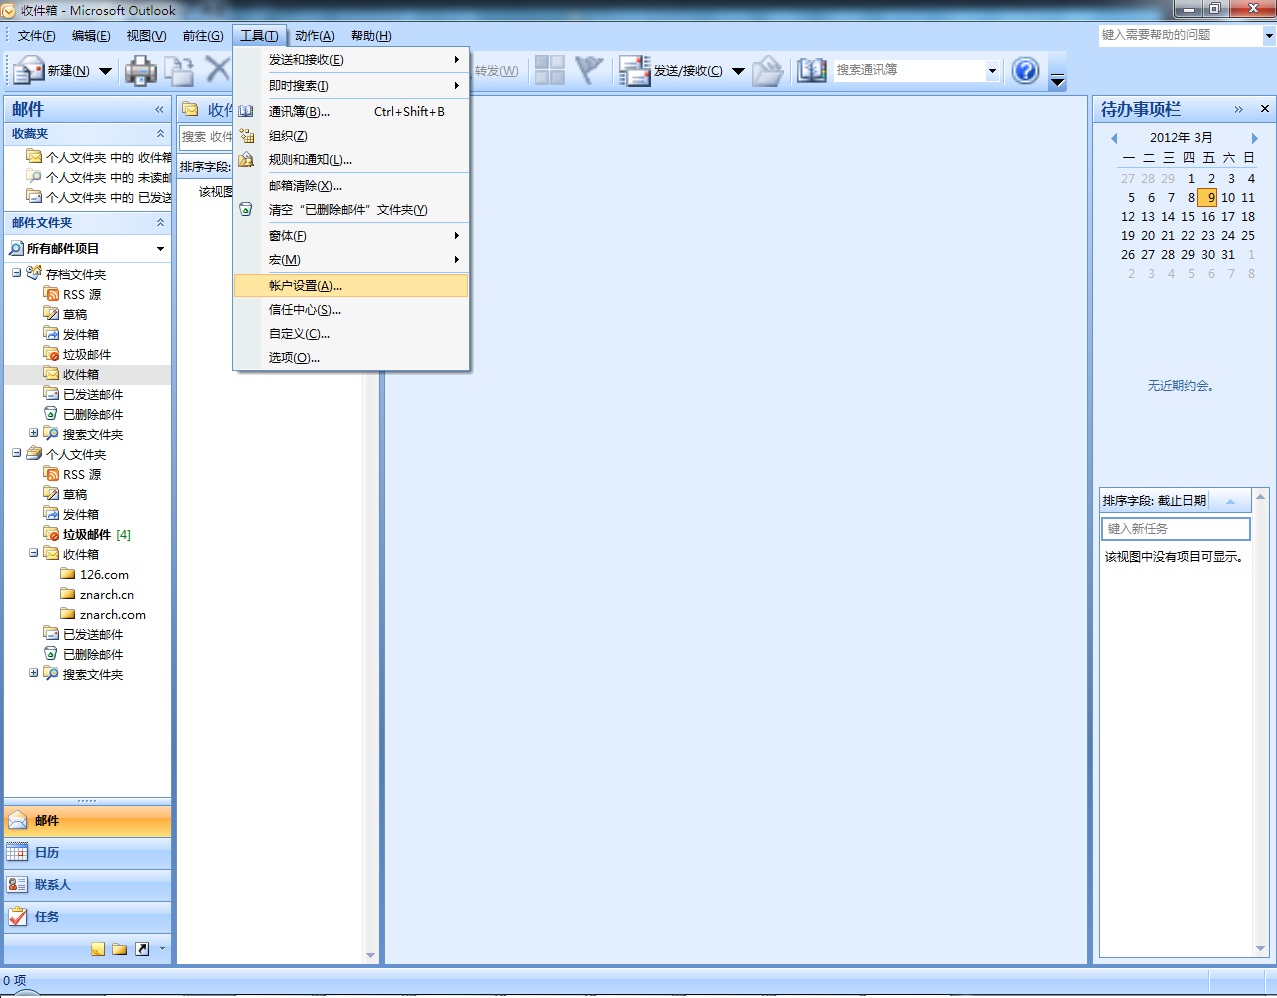Collapse the 个人文件夹 tree node
Viewport: 1277px width, 998px height.
click(x=17, y=453)
